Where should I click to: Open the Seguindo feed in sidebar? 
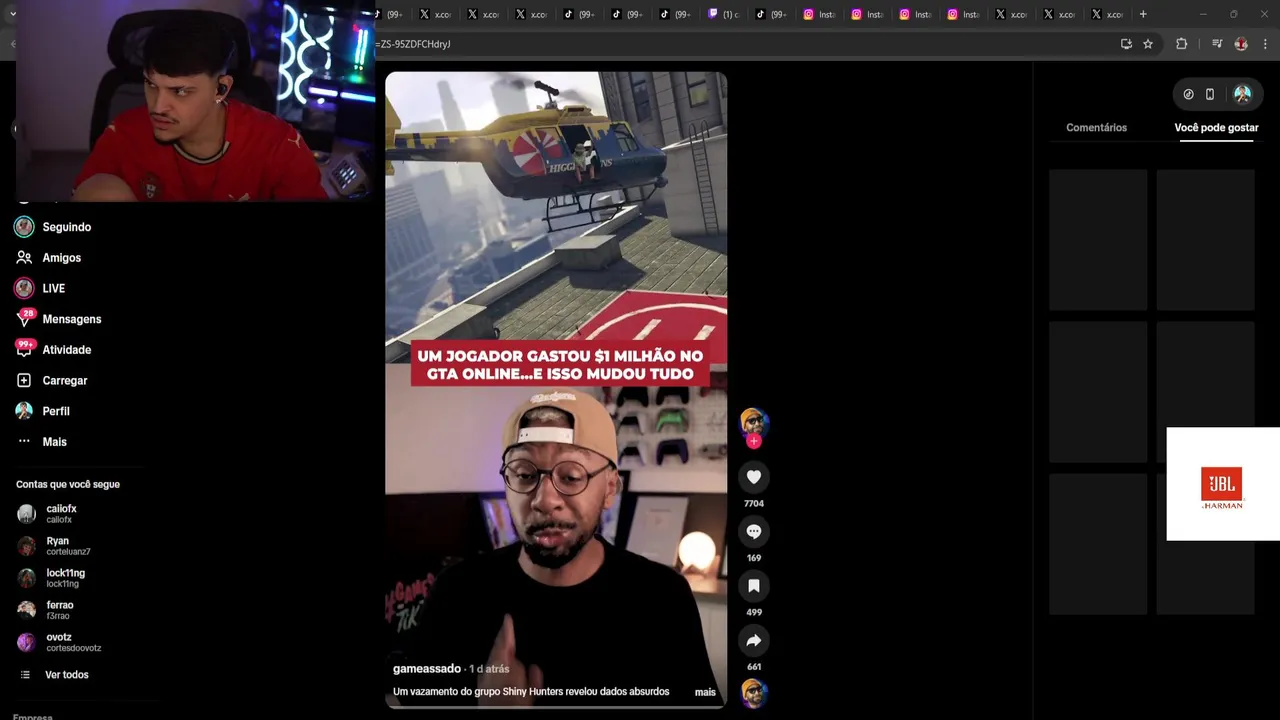[x=53, y=227]
